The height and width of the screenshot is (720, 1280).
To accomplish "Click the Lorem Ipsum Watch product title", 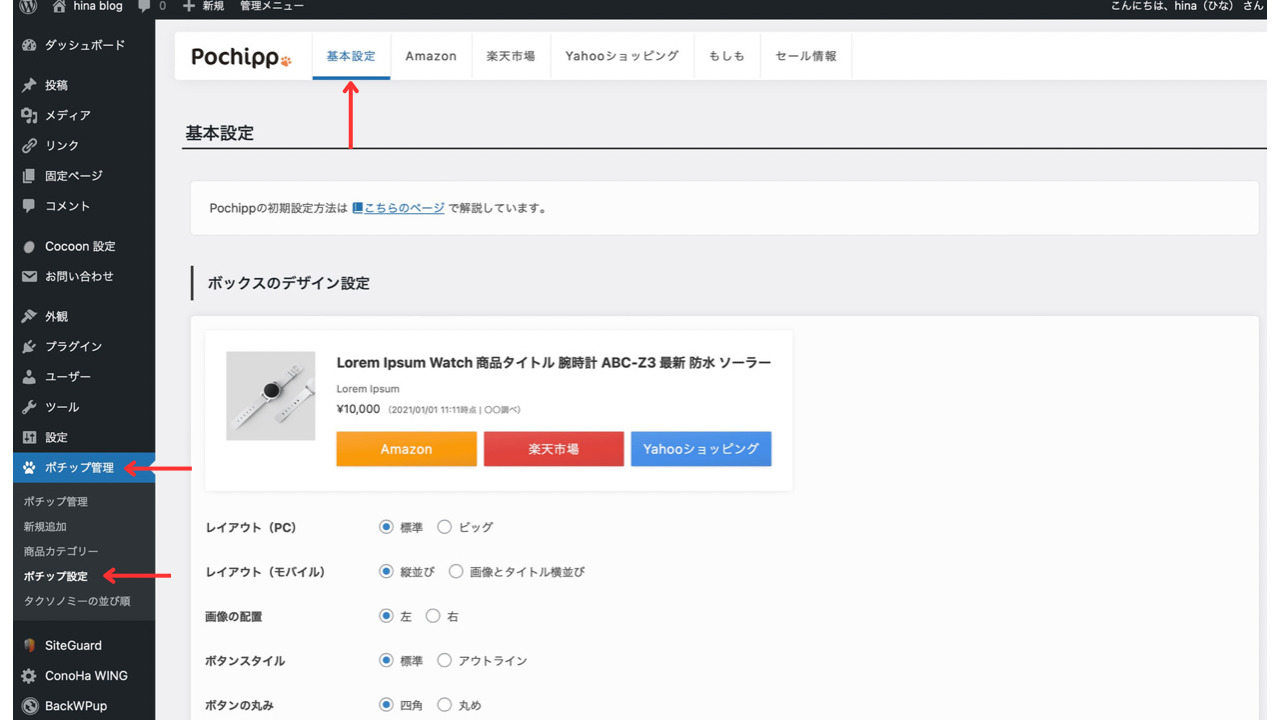I will click(x=554, y=363).
